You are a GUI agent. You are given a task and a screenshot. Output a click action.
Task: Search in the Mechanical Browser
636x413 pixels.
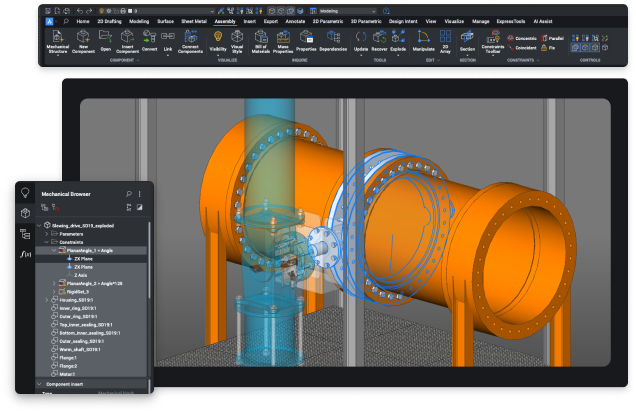pyautogui.click(x=128, y=193)
